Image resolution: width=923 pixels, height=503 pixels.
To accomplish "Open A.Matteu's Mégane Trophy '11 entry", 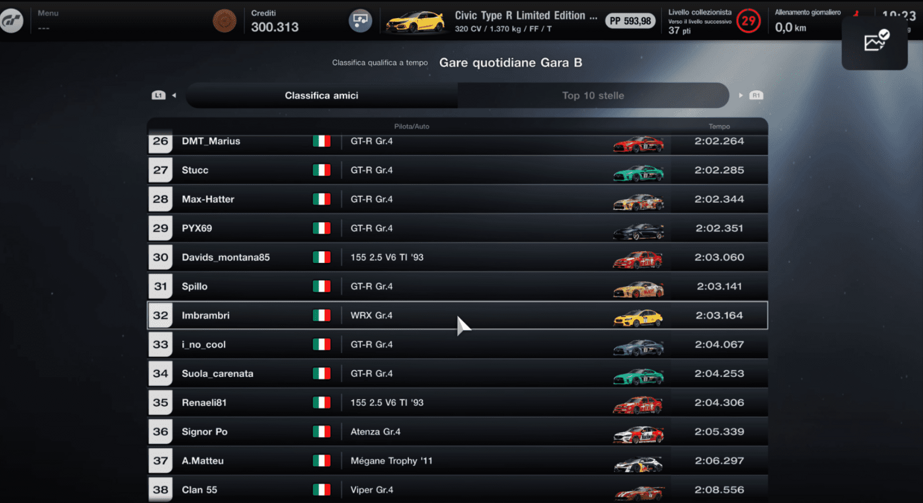I will 458,461.
